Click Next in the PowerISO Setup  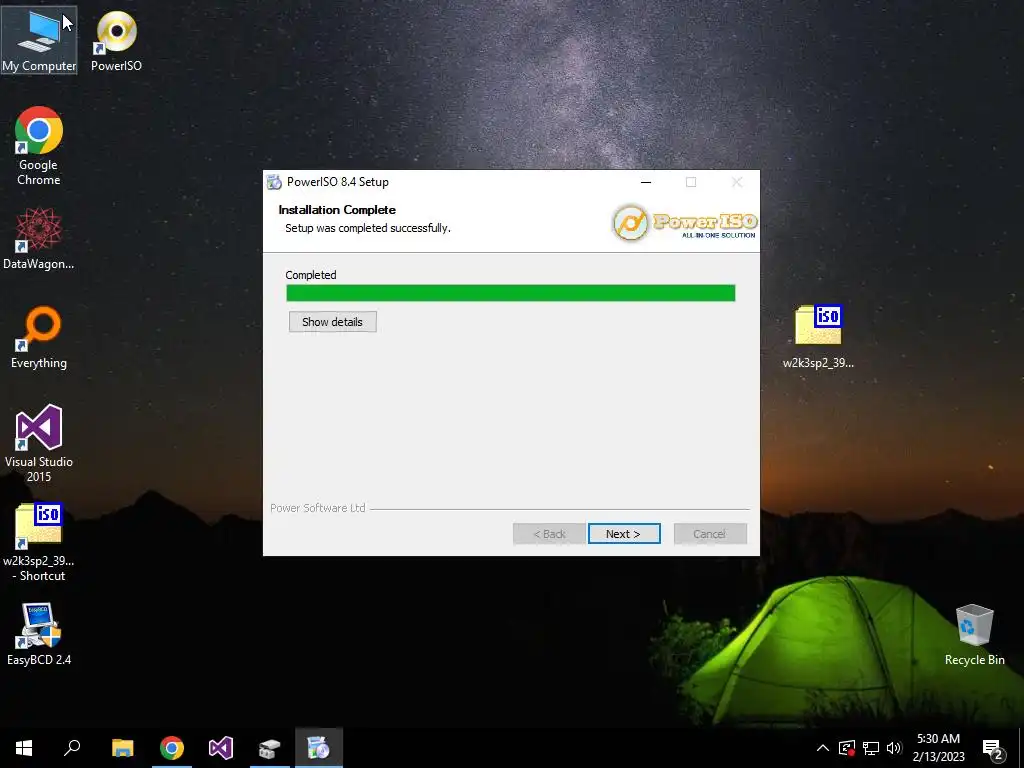click(624, 534)
